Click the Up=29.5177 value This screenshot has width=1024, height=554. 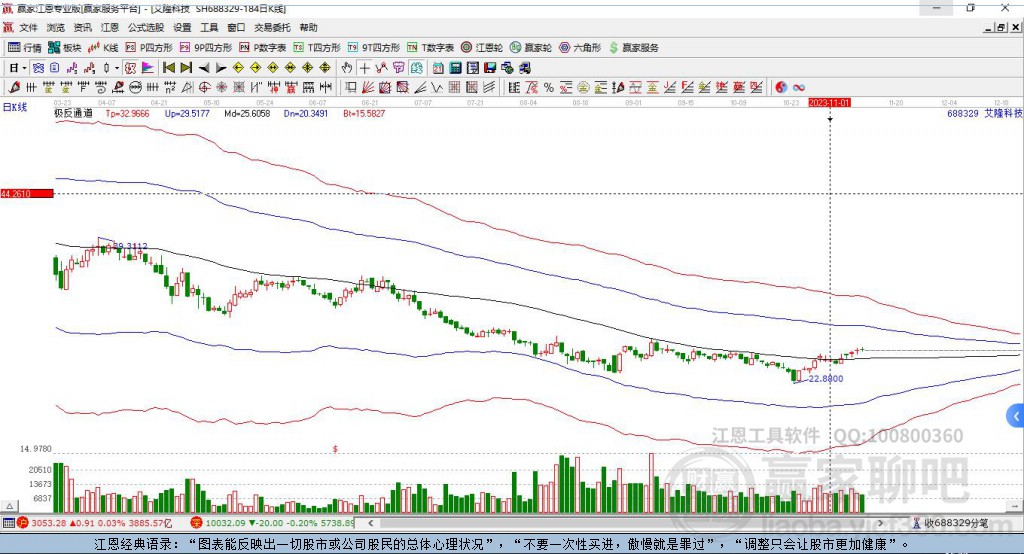[x=187, y=114]
